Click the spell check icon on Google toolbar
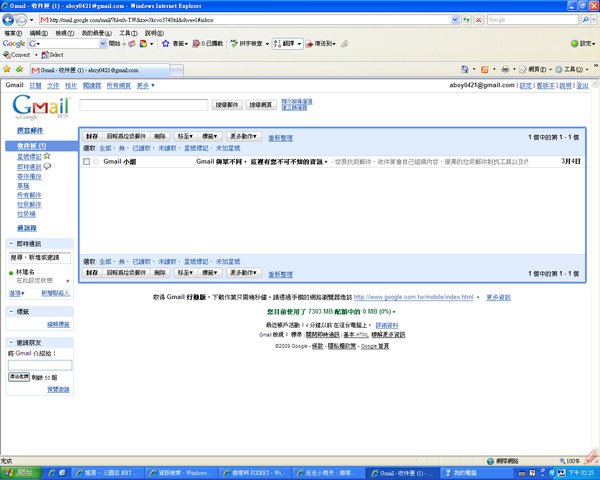600x480 pixels. (234, 44)
